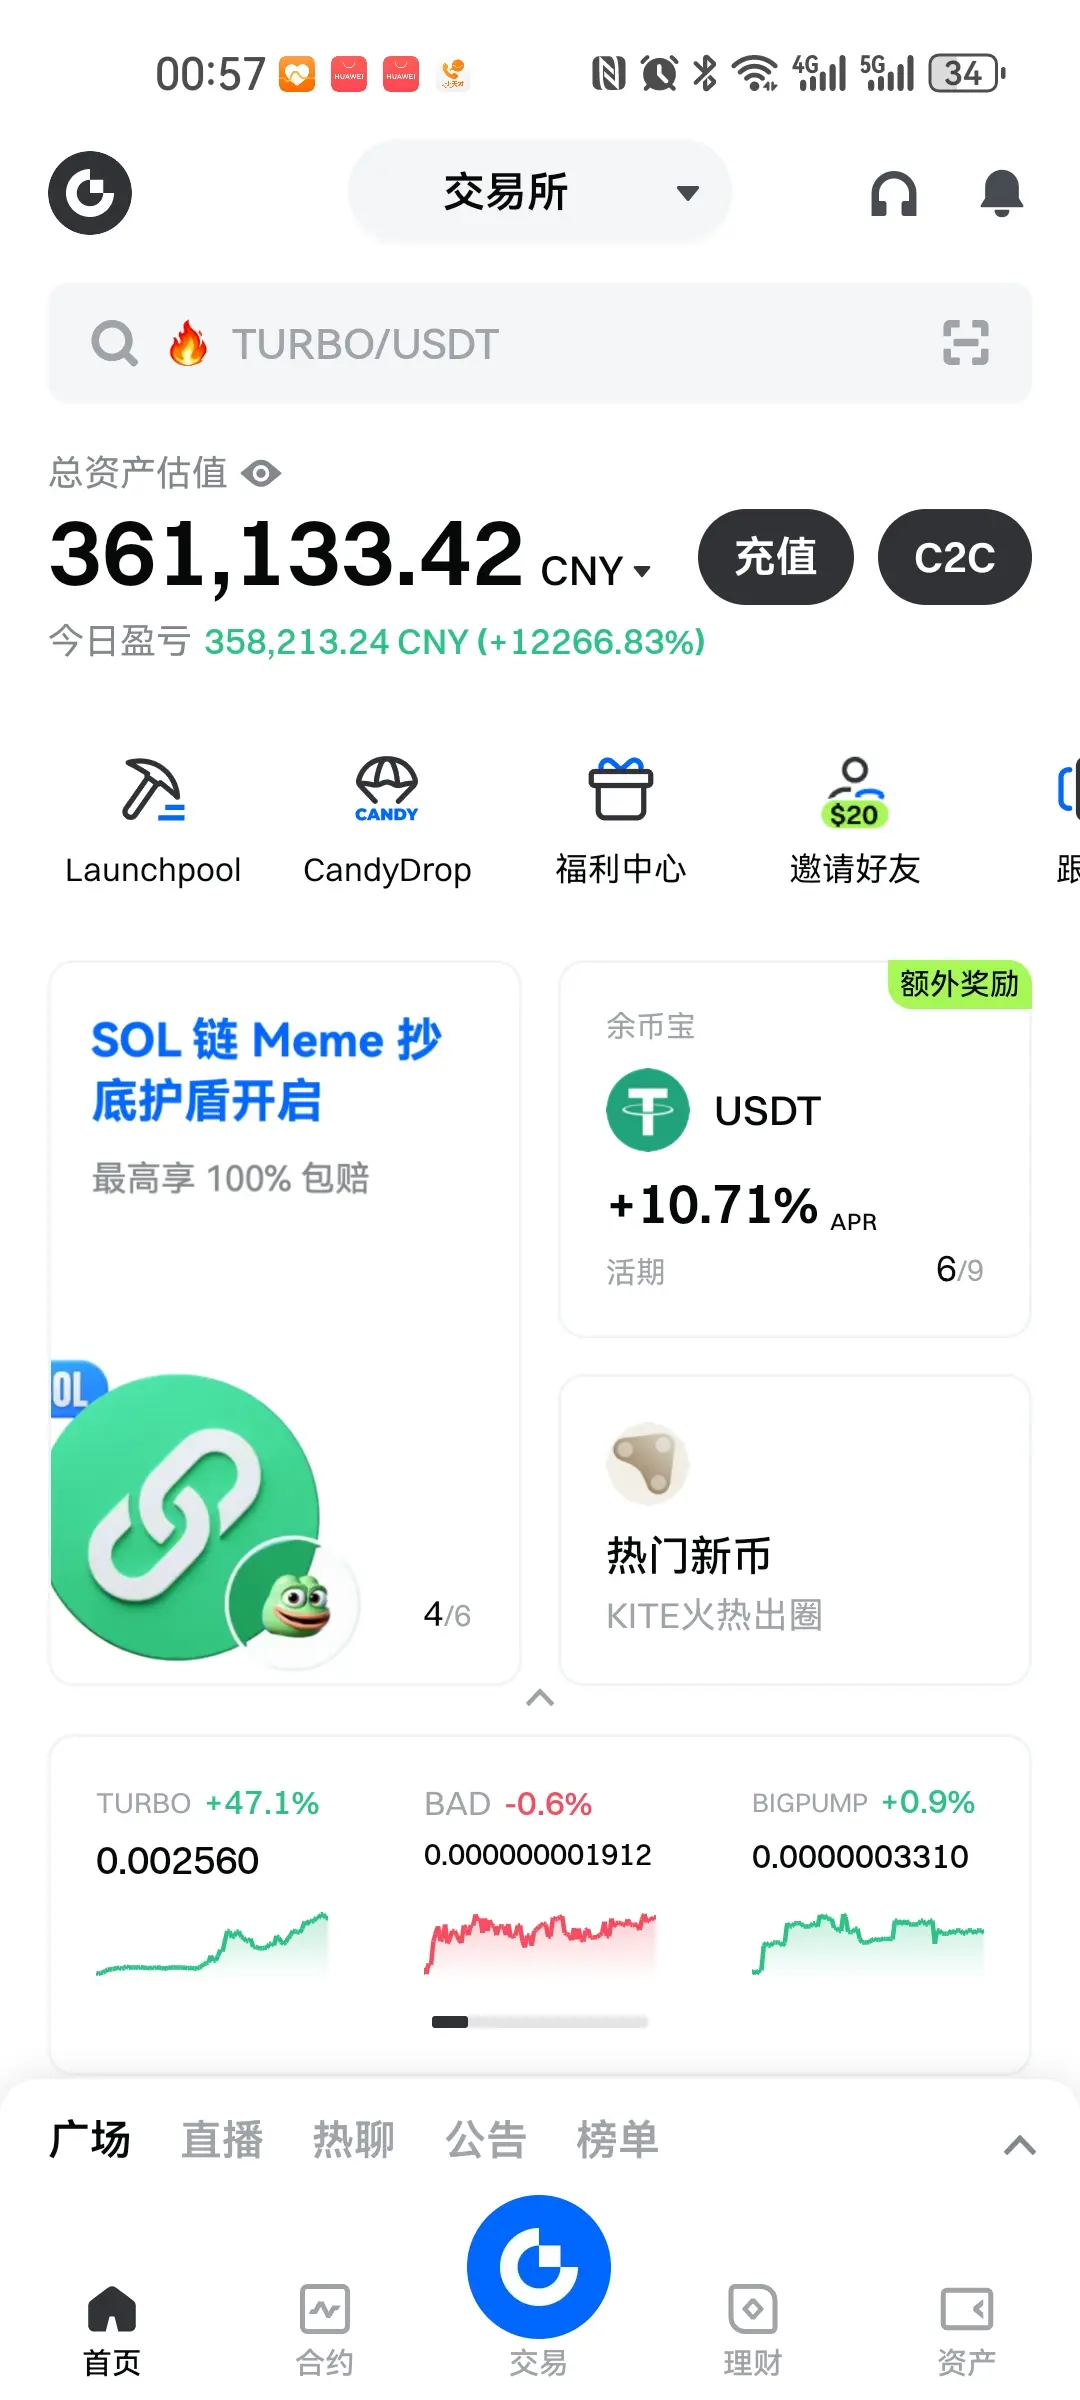Open 热门新币 KITE card
Viewport: 1080px width, 2400px height.
[x=795, y=1530]
